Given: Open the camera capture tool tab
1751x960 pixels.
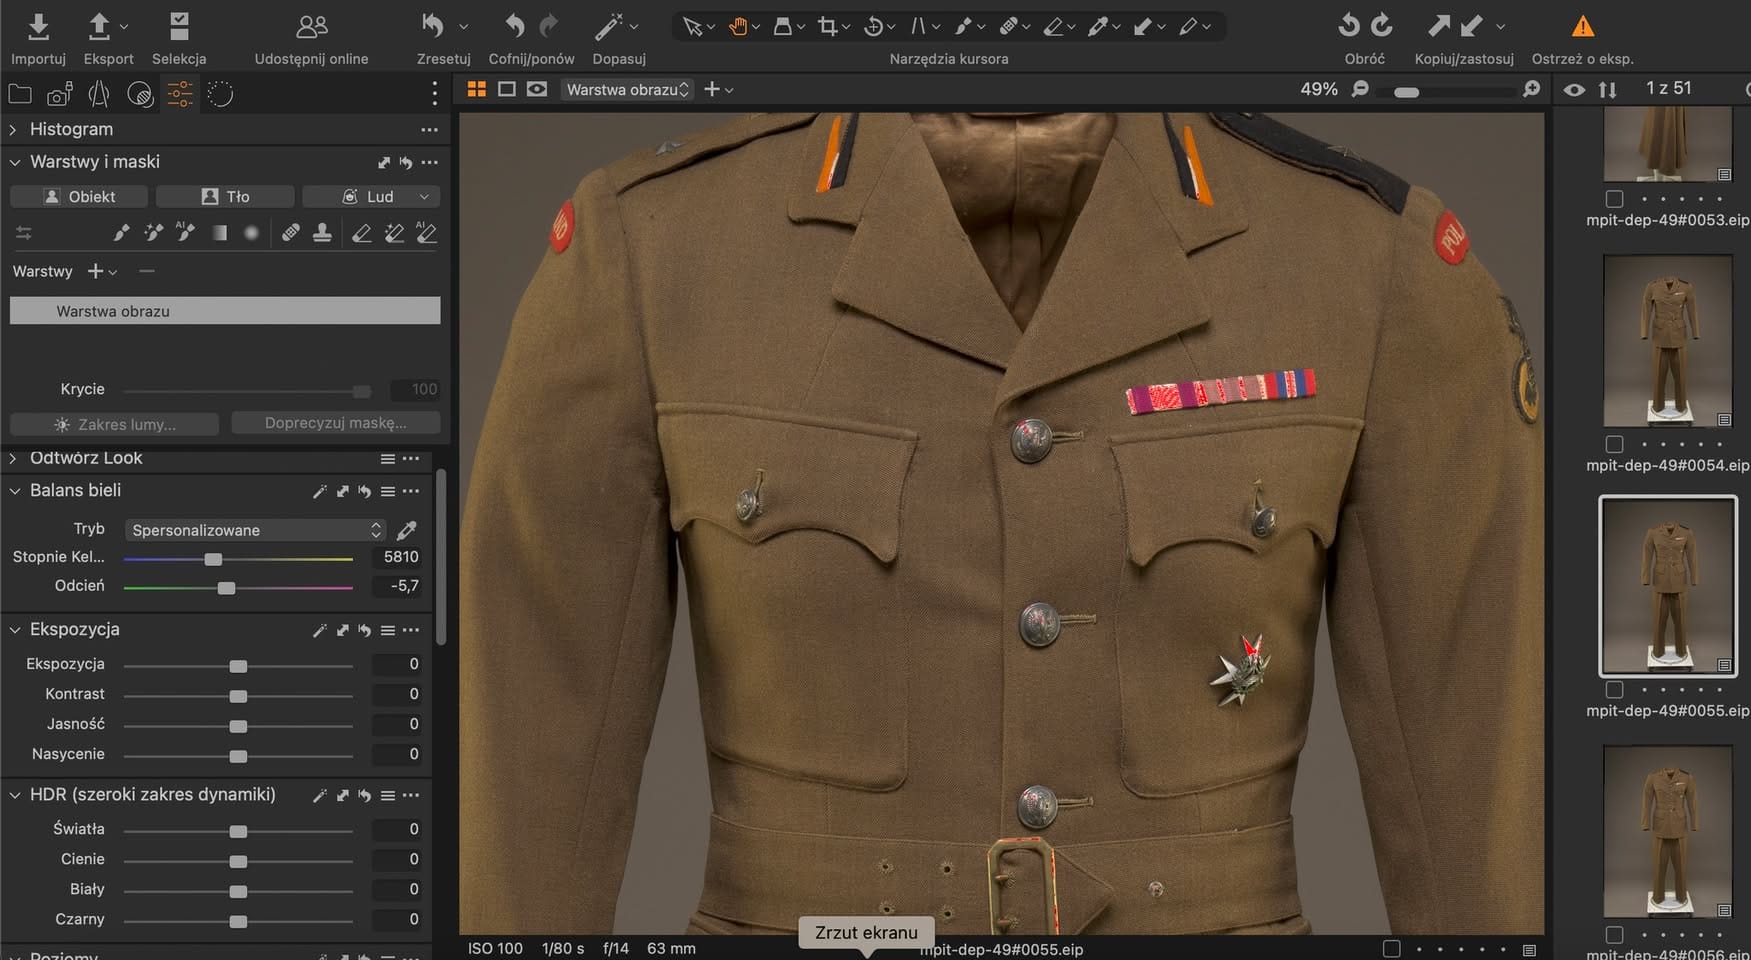Looking at the screenshot, I should 59,95.
